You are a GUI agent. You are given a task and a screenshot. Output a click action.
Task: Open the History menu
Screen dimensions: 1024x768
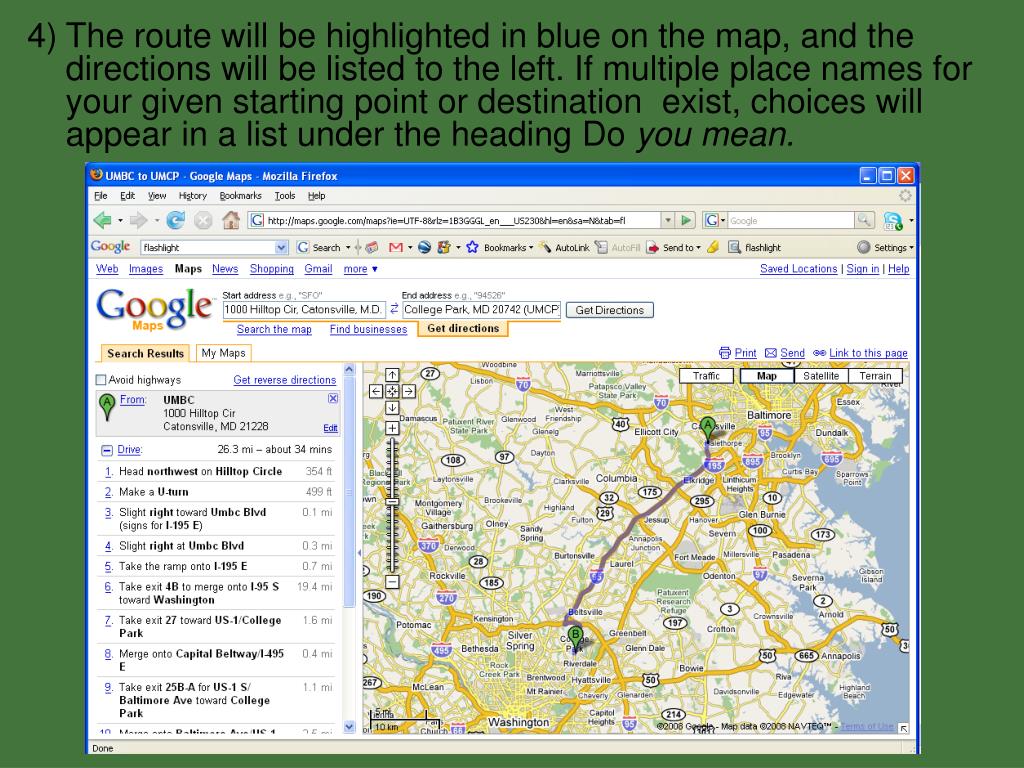click(192, 195)
